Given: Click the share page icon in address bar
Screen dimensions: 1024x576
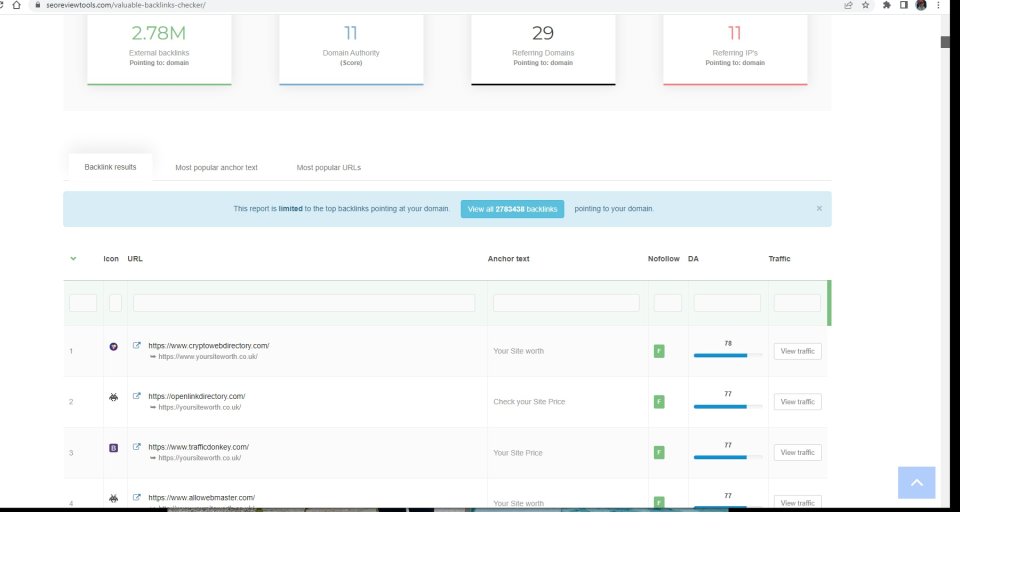Looking at the screenshot, I should pyautogui.click(x=848, y=5).
